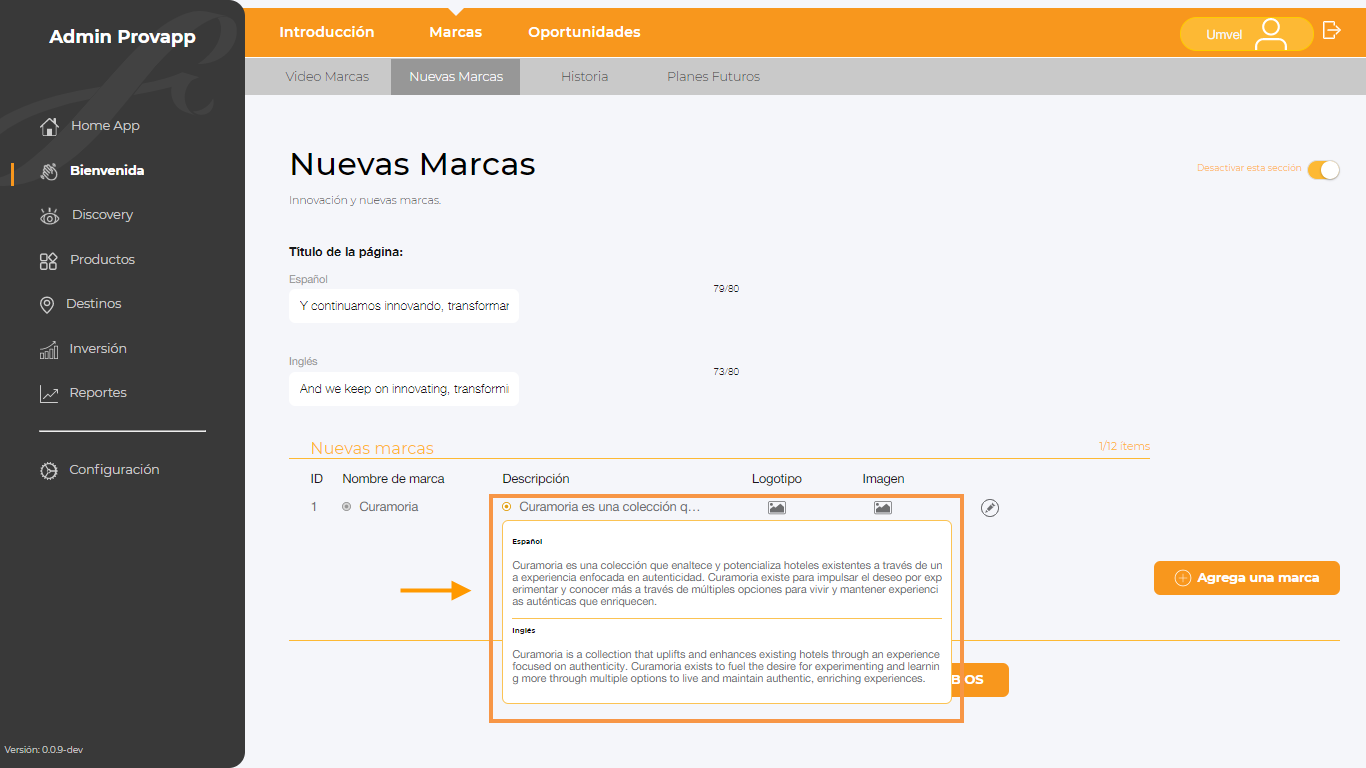This screenshot has height=768, width=1366.
Task: Click the Productos grid icon
Action: (48, 261)
